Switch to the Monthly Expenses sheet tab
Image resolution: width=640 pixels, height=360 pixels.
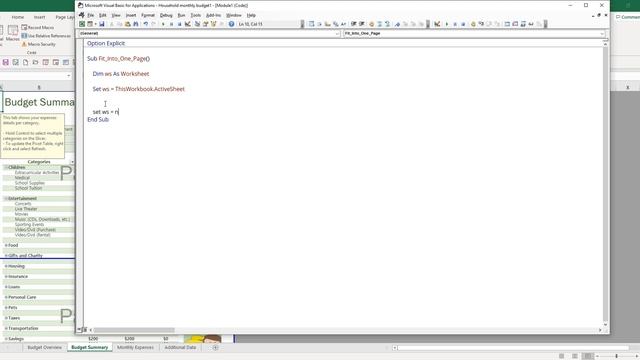pyautogui.click(x=135, y=347)
